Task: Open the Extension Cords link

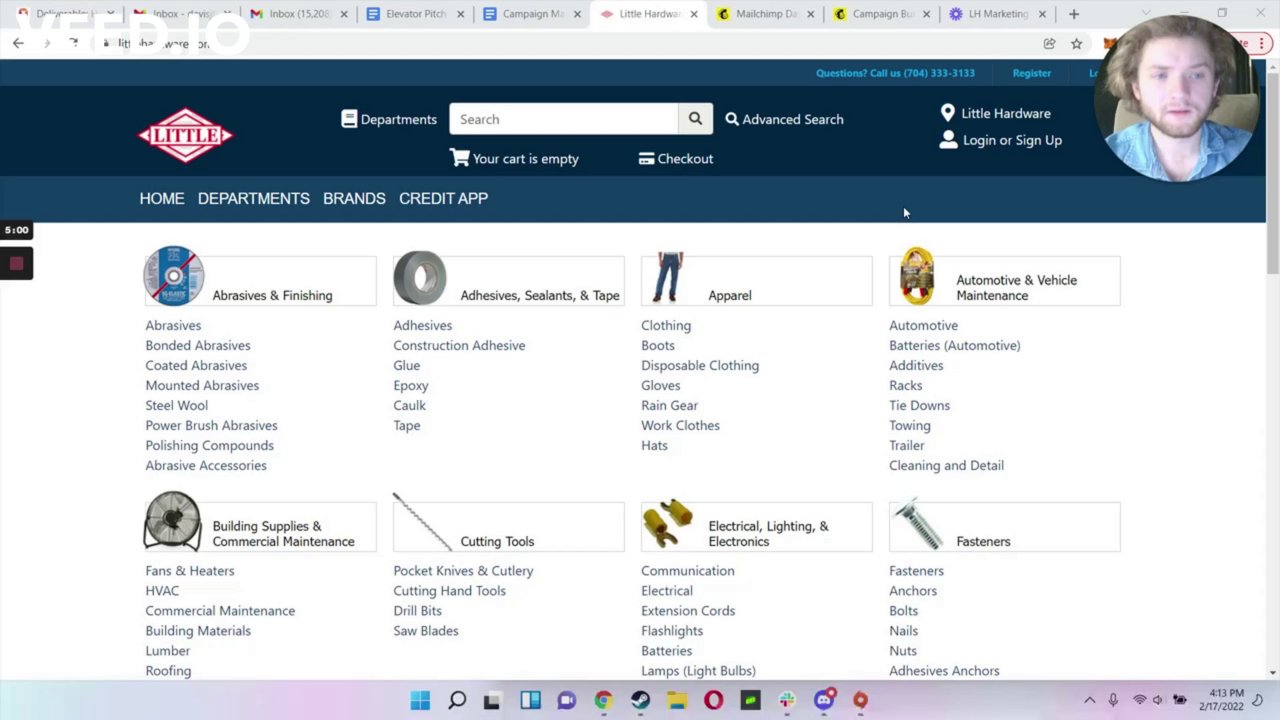Action: click(x=688, y=610)
